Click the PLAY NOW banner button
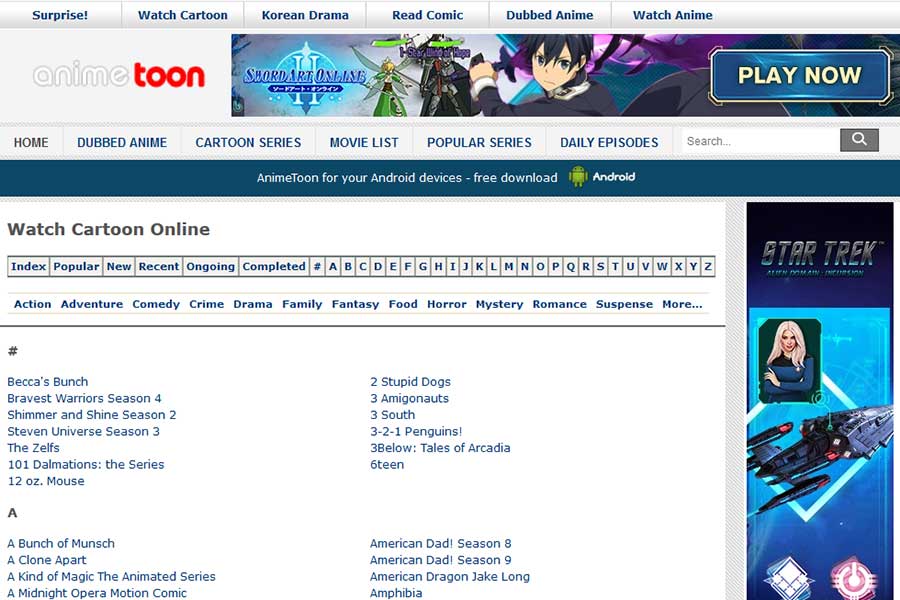 pos(800,75)
